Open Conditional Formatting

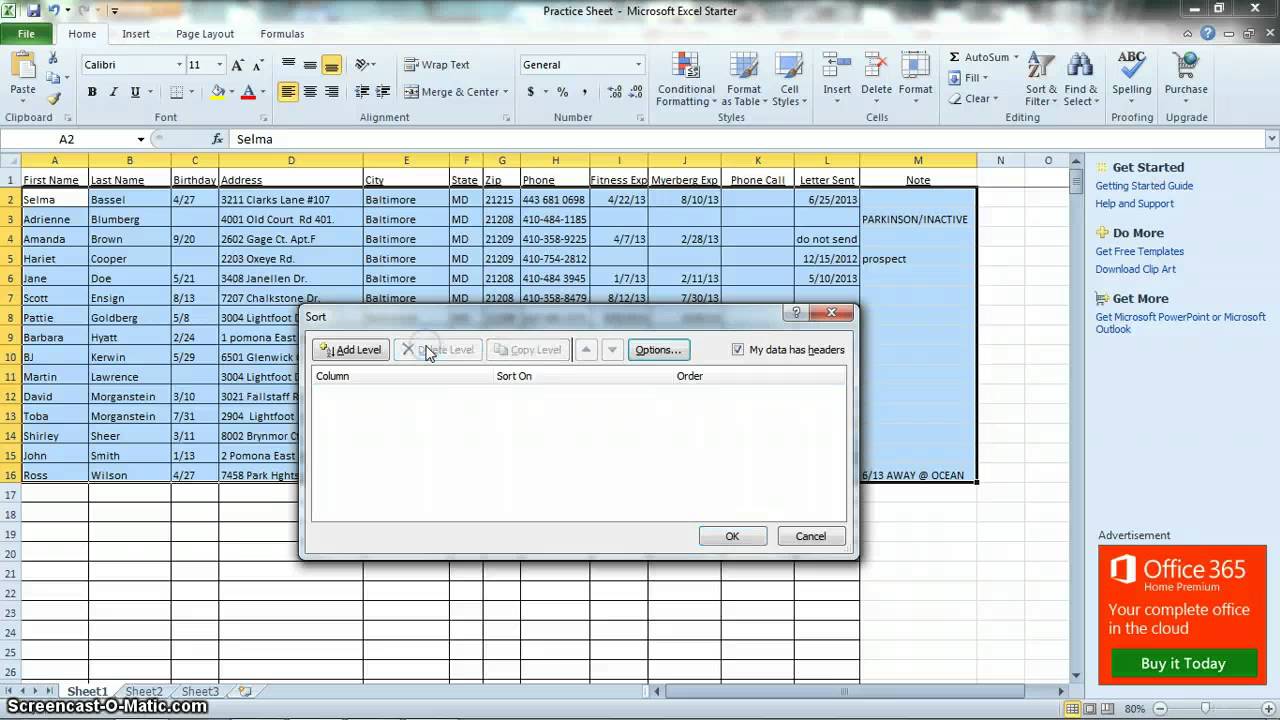[686, 80]
